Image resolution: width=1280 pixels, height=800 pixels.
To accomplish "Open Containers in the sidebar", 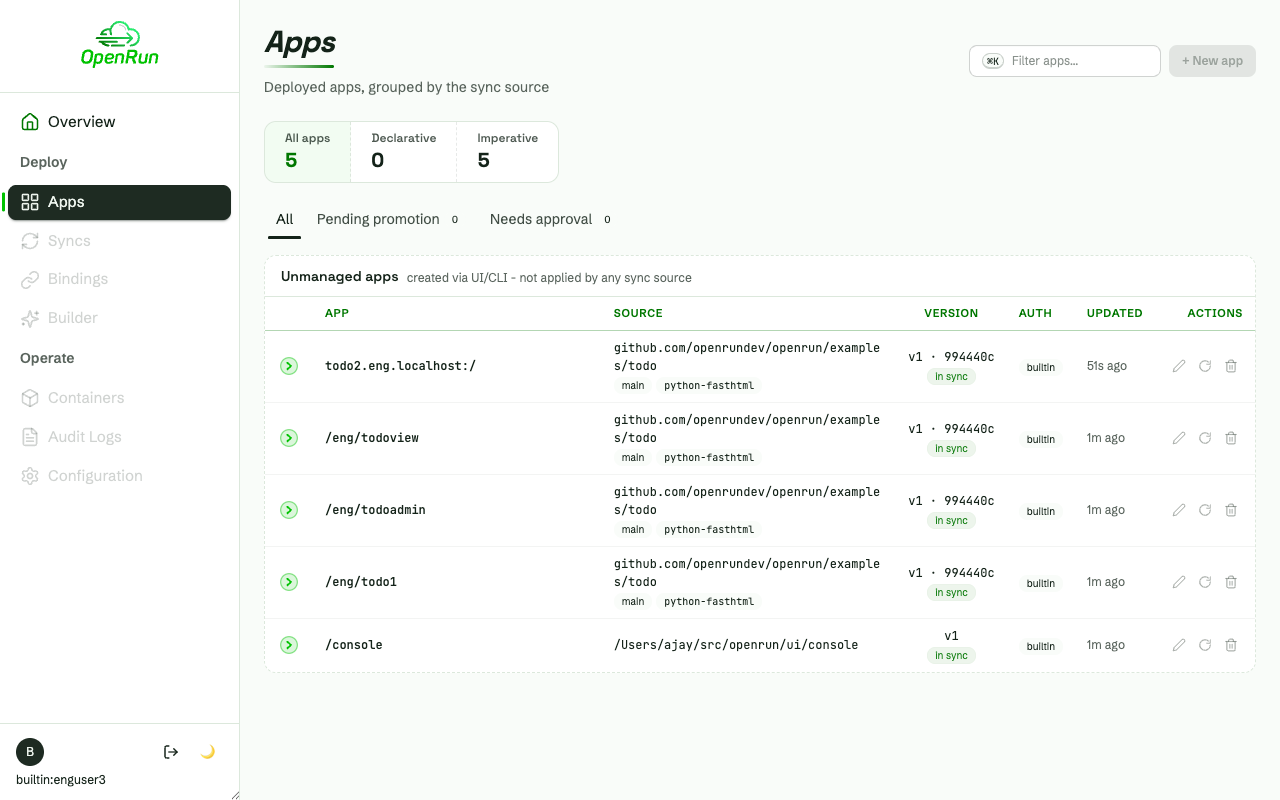I will [x=119, y=398].
